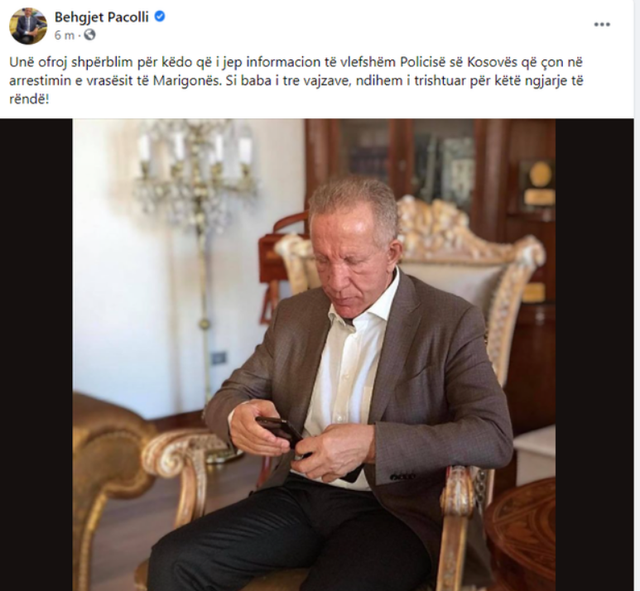Screen dimensions: 640x591
Task: Click the carved wooden side table
Action: pos(521,535)
